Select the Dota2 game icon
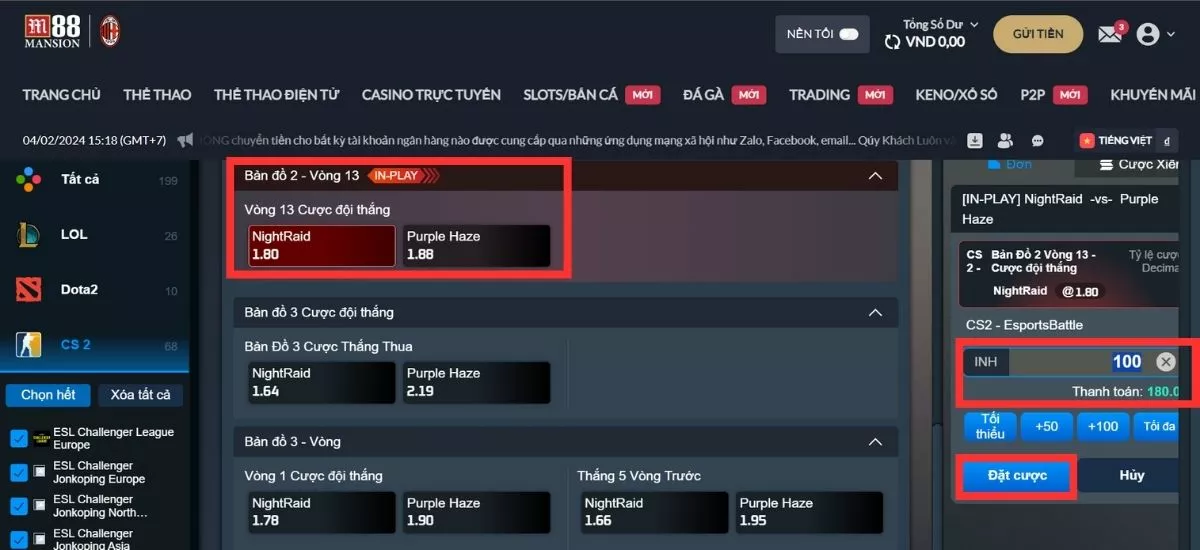This screenshot has height=550, width=1200. tap(28, 290)
